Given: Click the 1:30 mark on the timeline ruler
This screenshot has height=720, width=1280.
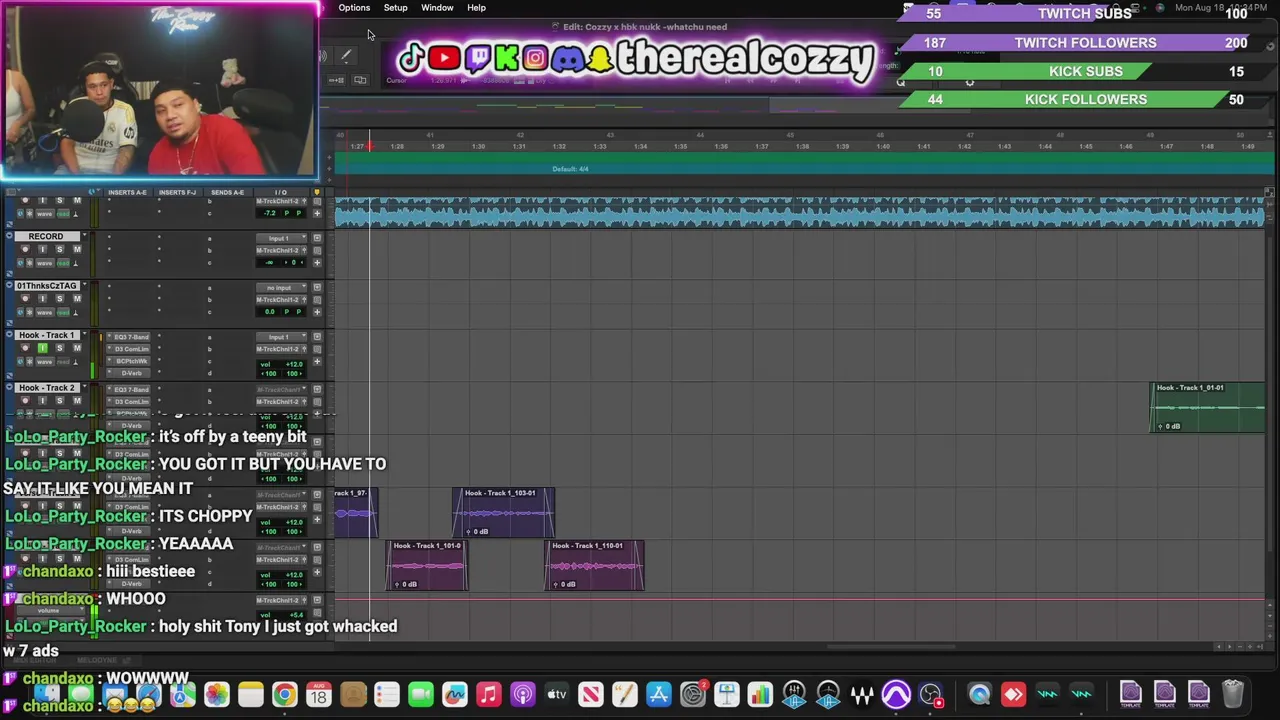Looking at the screenshot, I should click(478, 147).
